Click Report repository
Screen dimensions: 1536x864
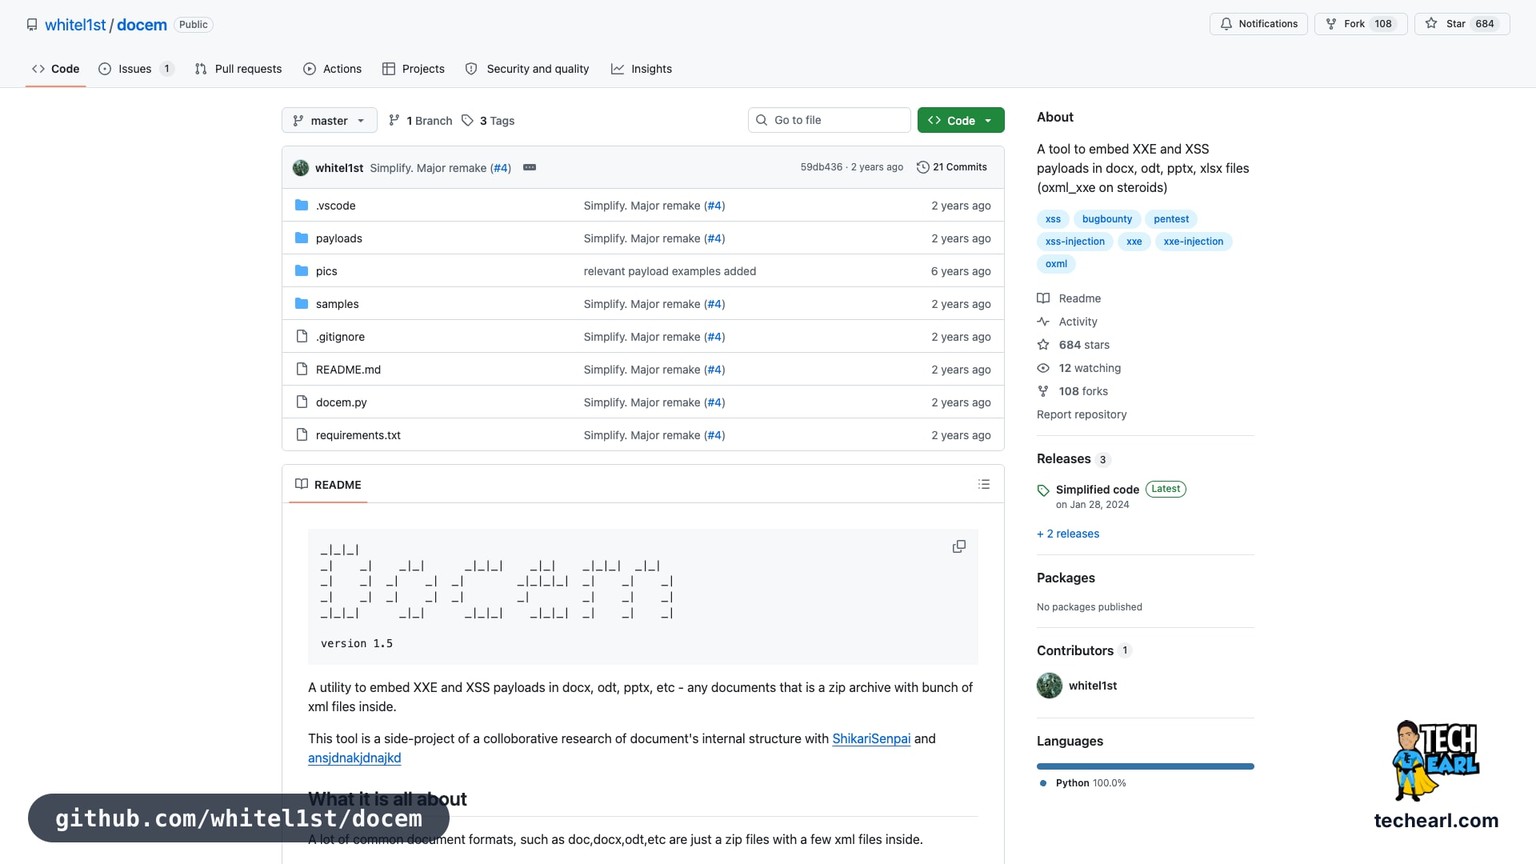point(1082,415)
